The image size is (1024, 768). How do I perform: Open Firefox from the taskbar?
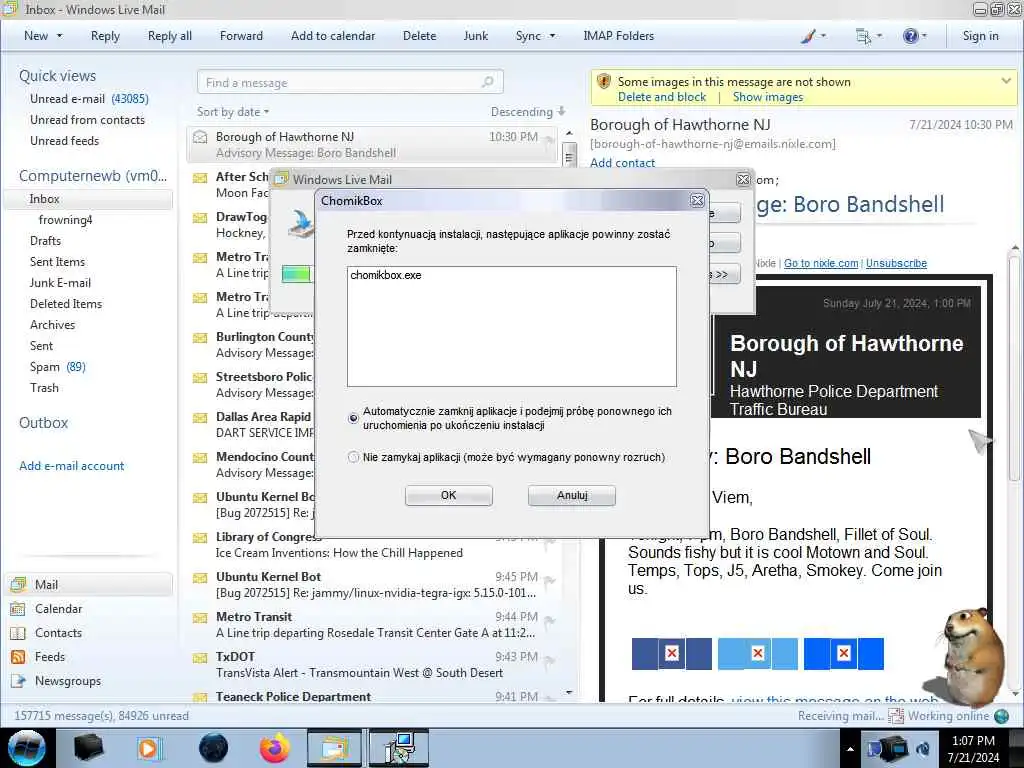(x=275, y=748)
